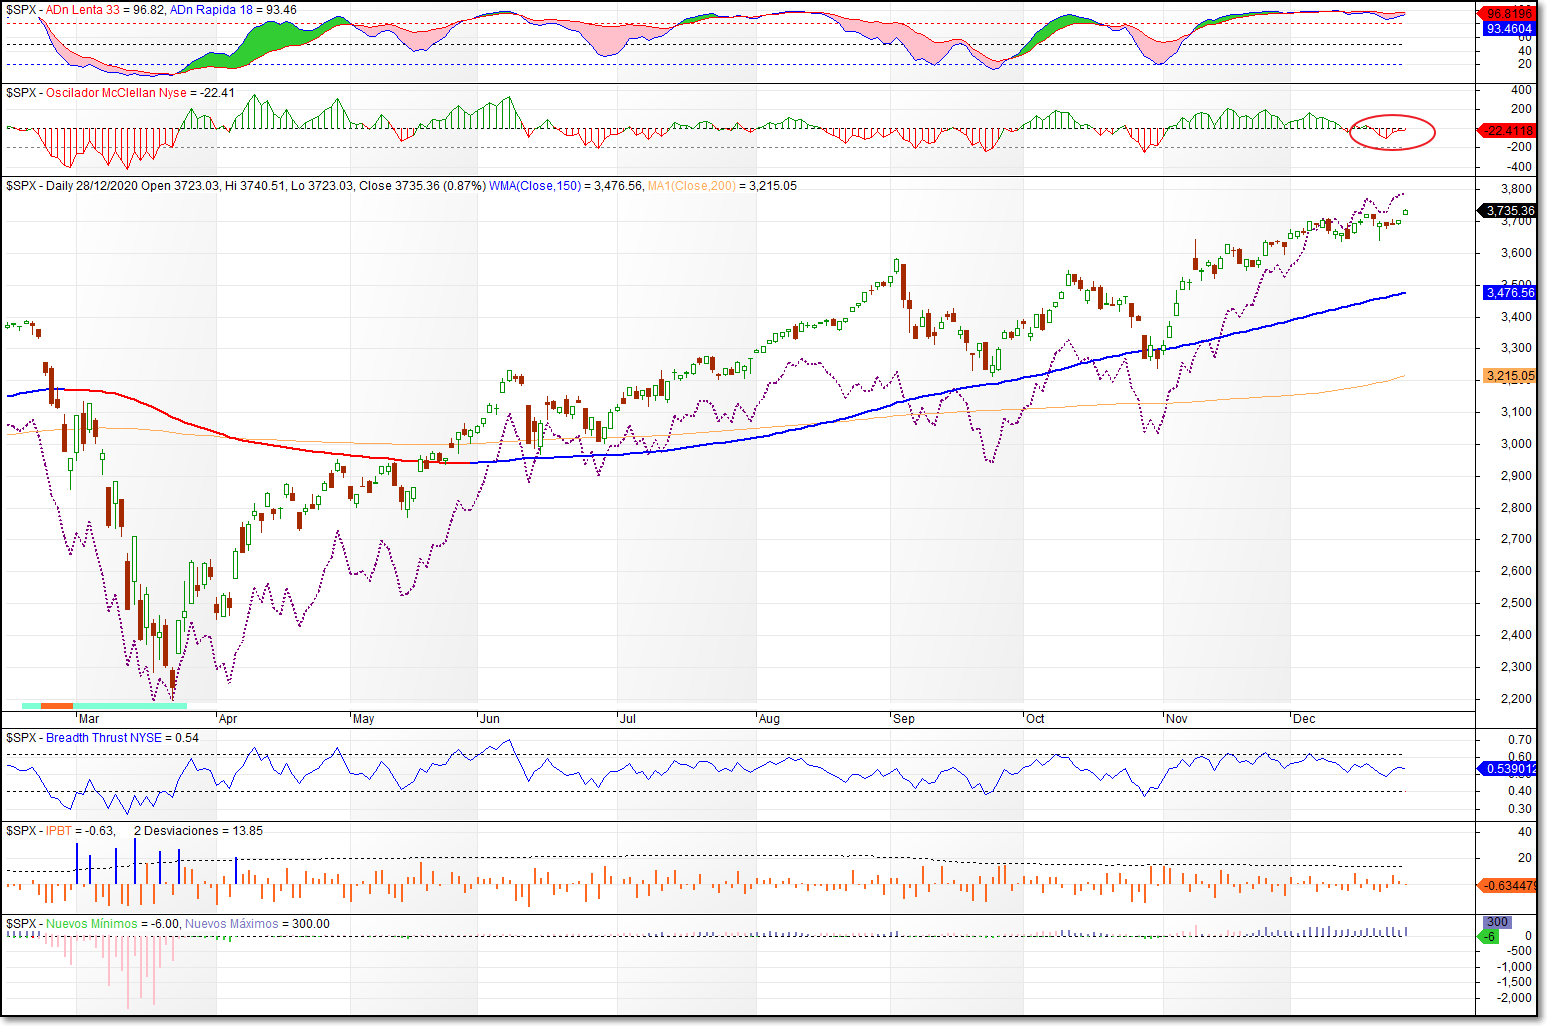Image resolution: width=1547 pixels, height=1026 pixels.
Task: Click the ADn Lenta 33 legend label
Action: point(85,10)
